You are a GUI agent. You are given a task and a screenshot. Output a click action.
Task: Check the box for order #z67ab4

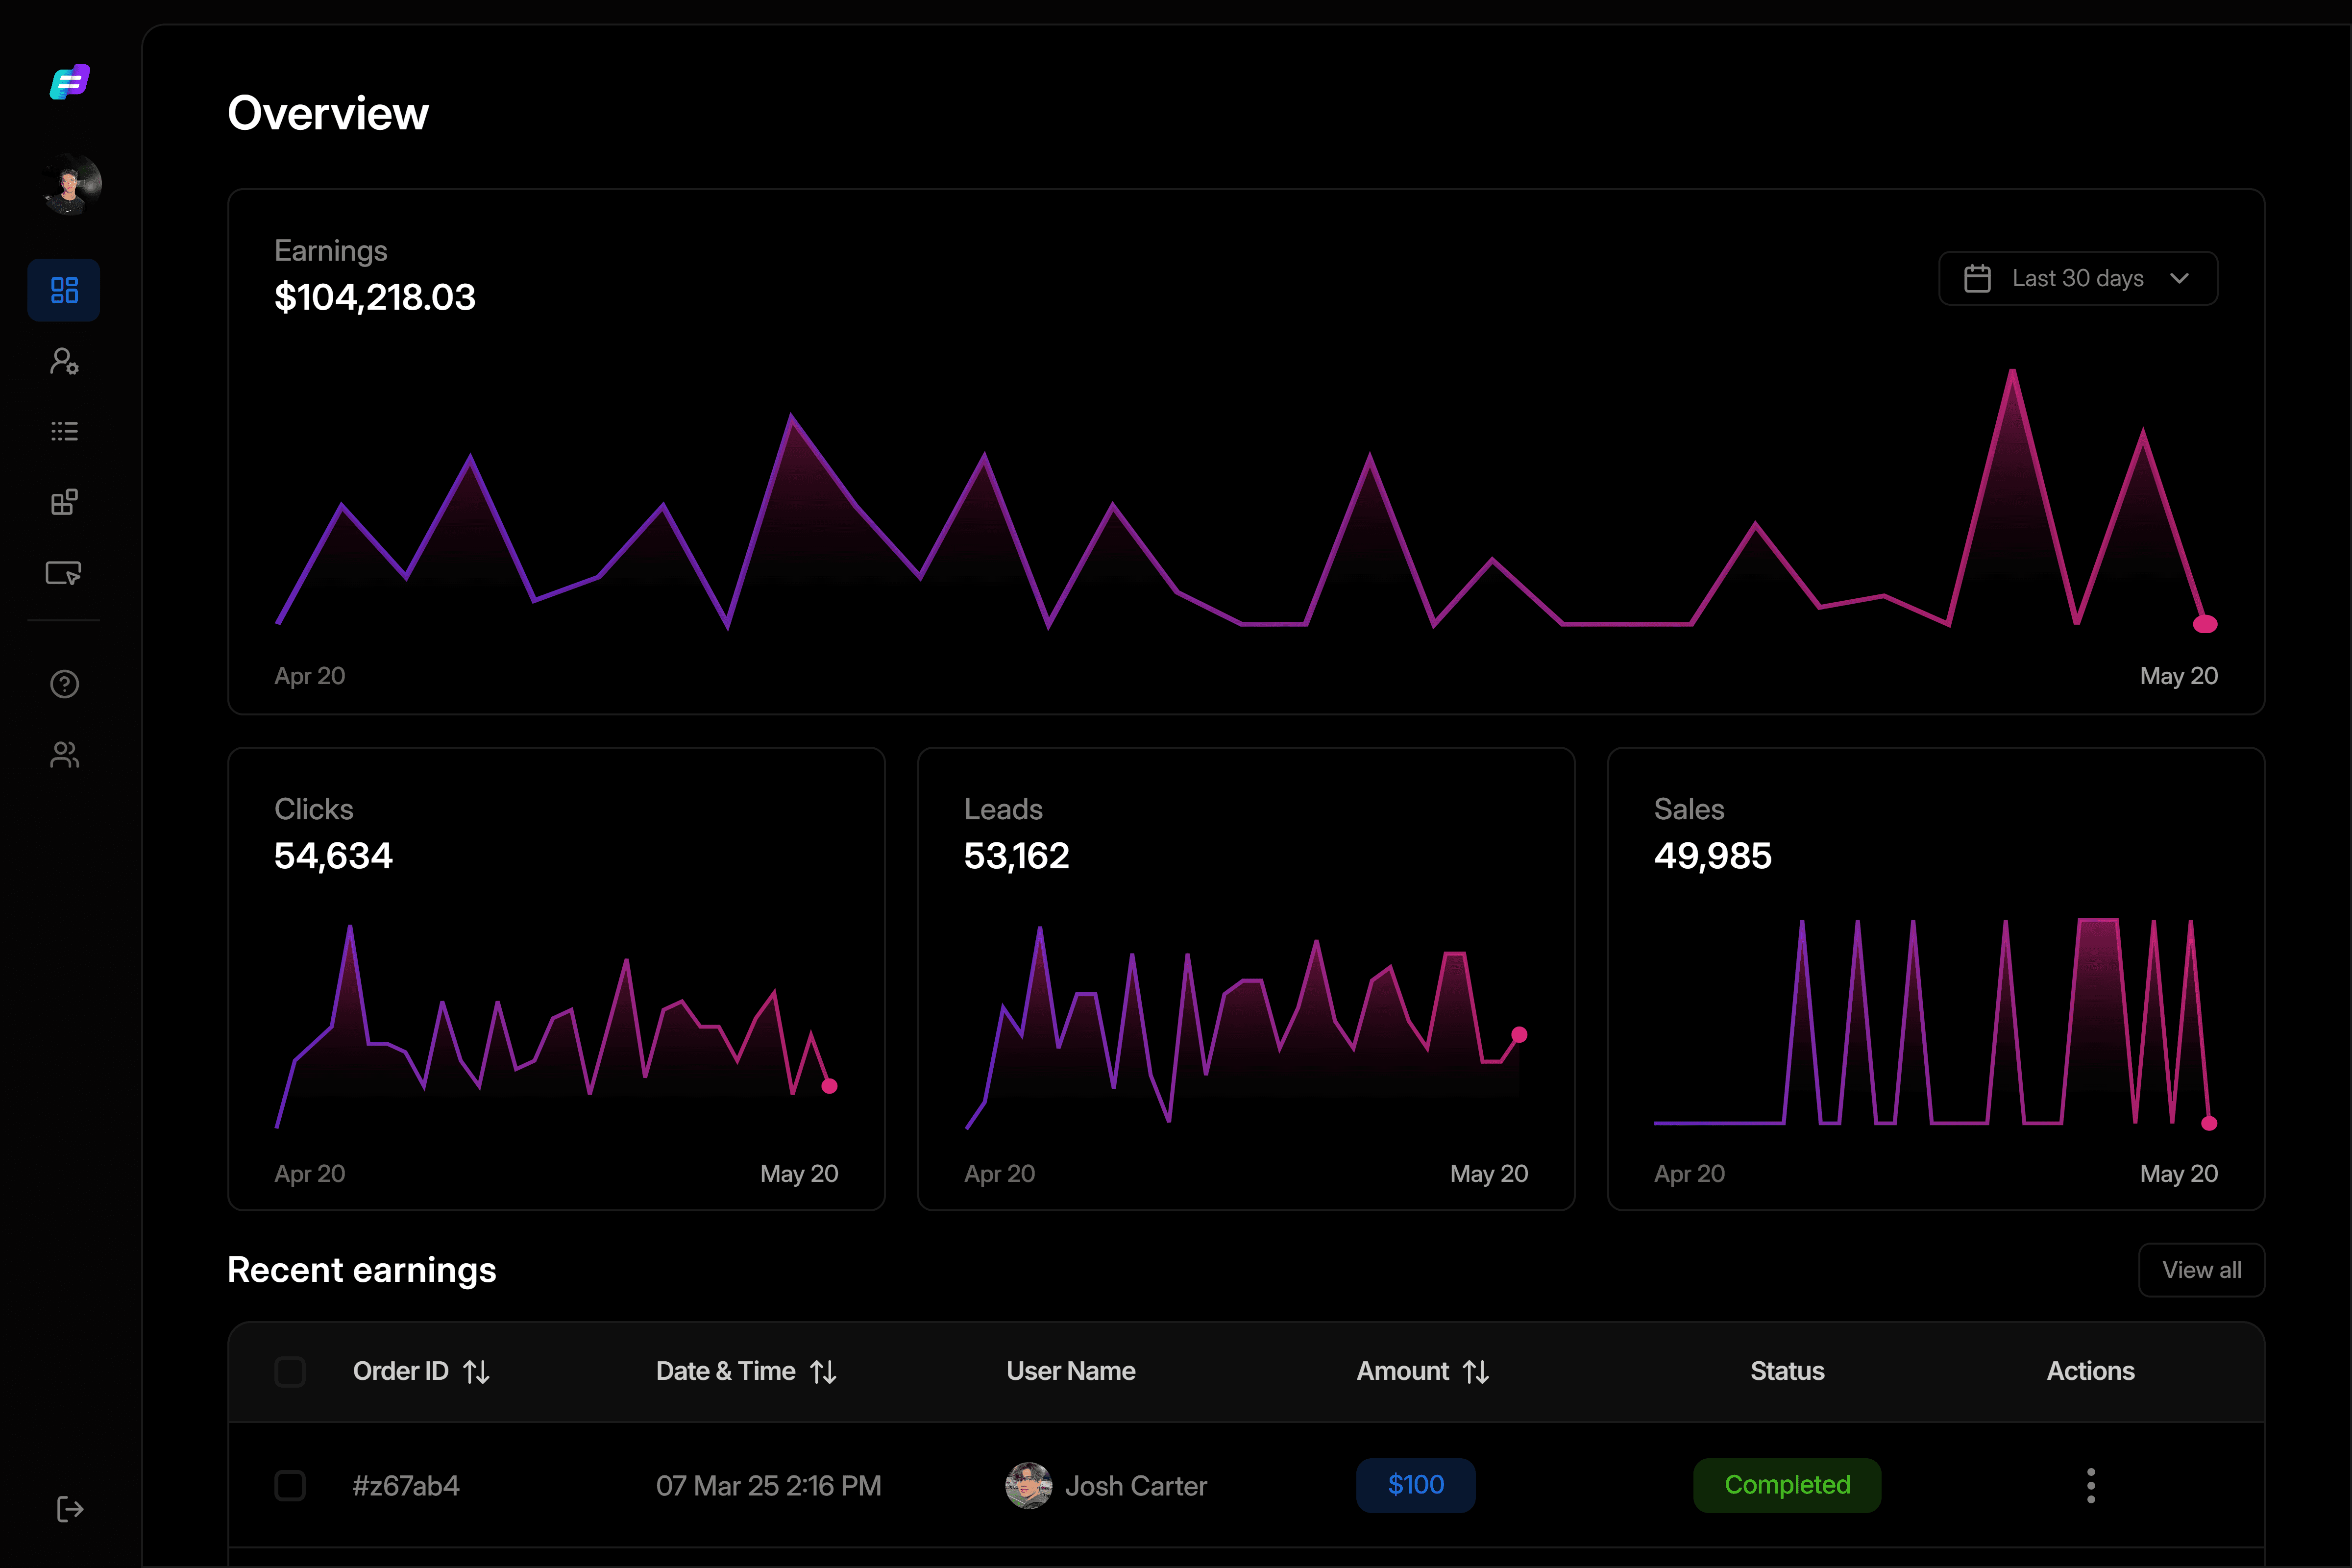click(x=290, y=1485)
